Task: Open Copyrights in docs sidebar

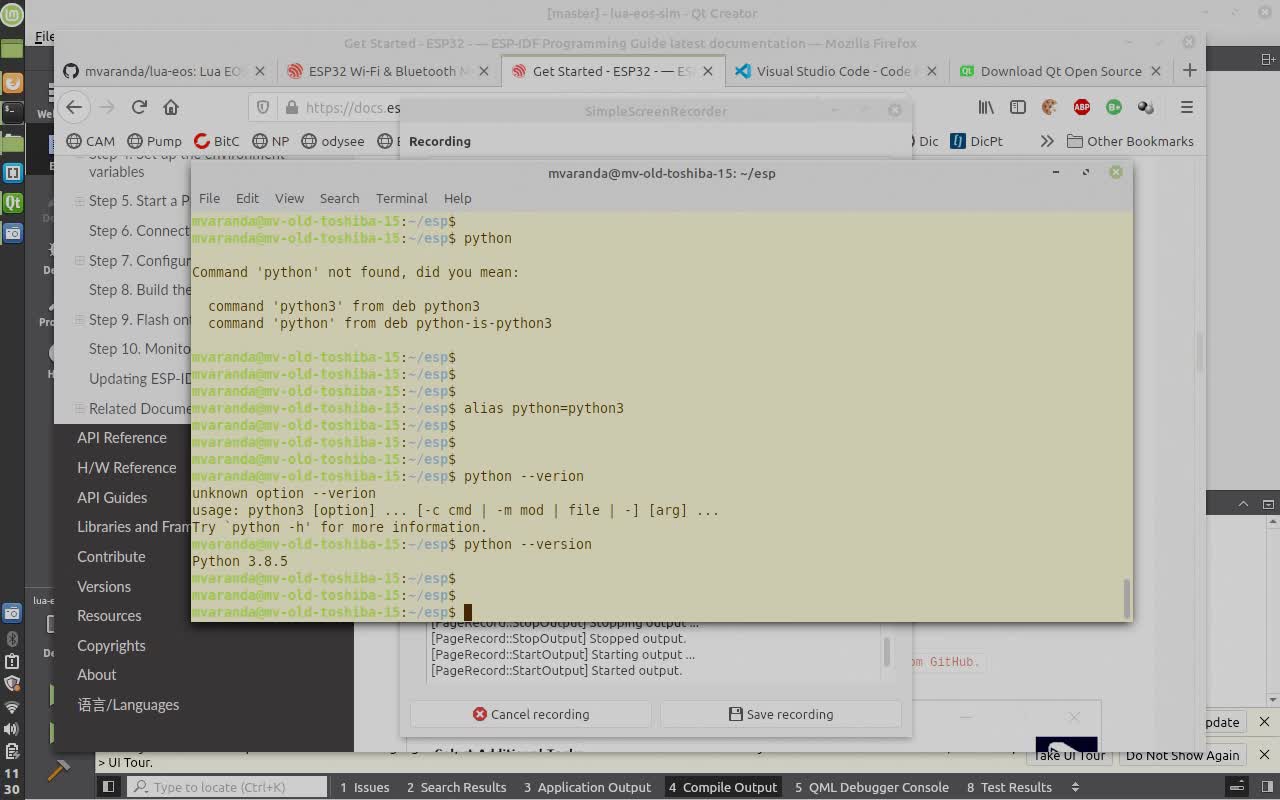Action: coord(111,645)
